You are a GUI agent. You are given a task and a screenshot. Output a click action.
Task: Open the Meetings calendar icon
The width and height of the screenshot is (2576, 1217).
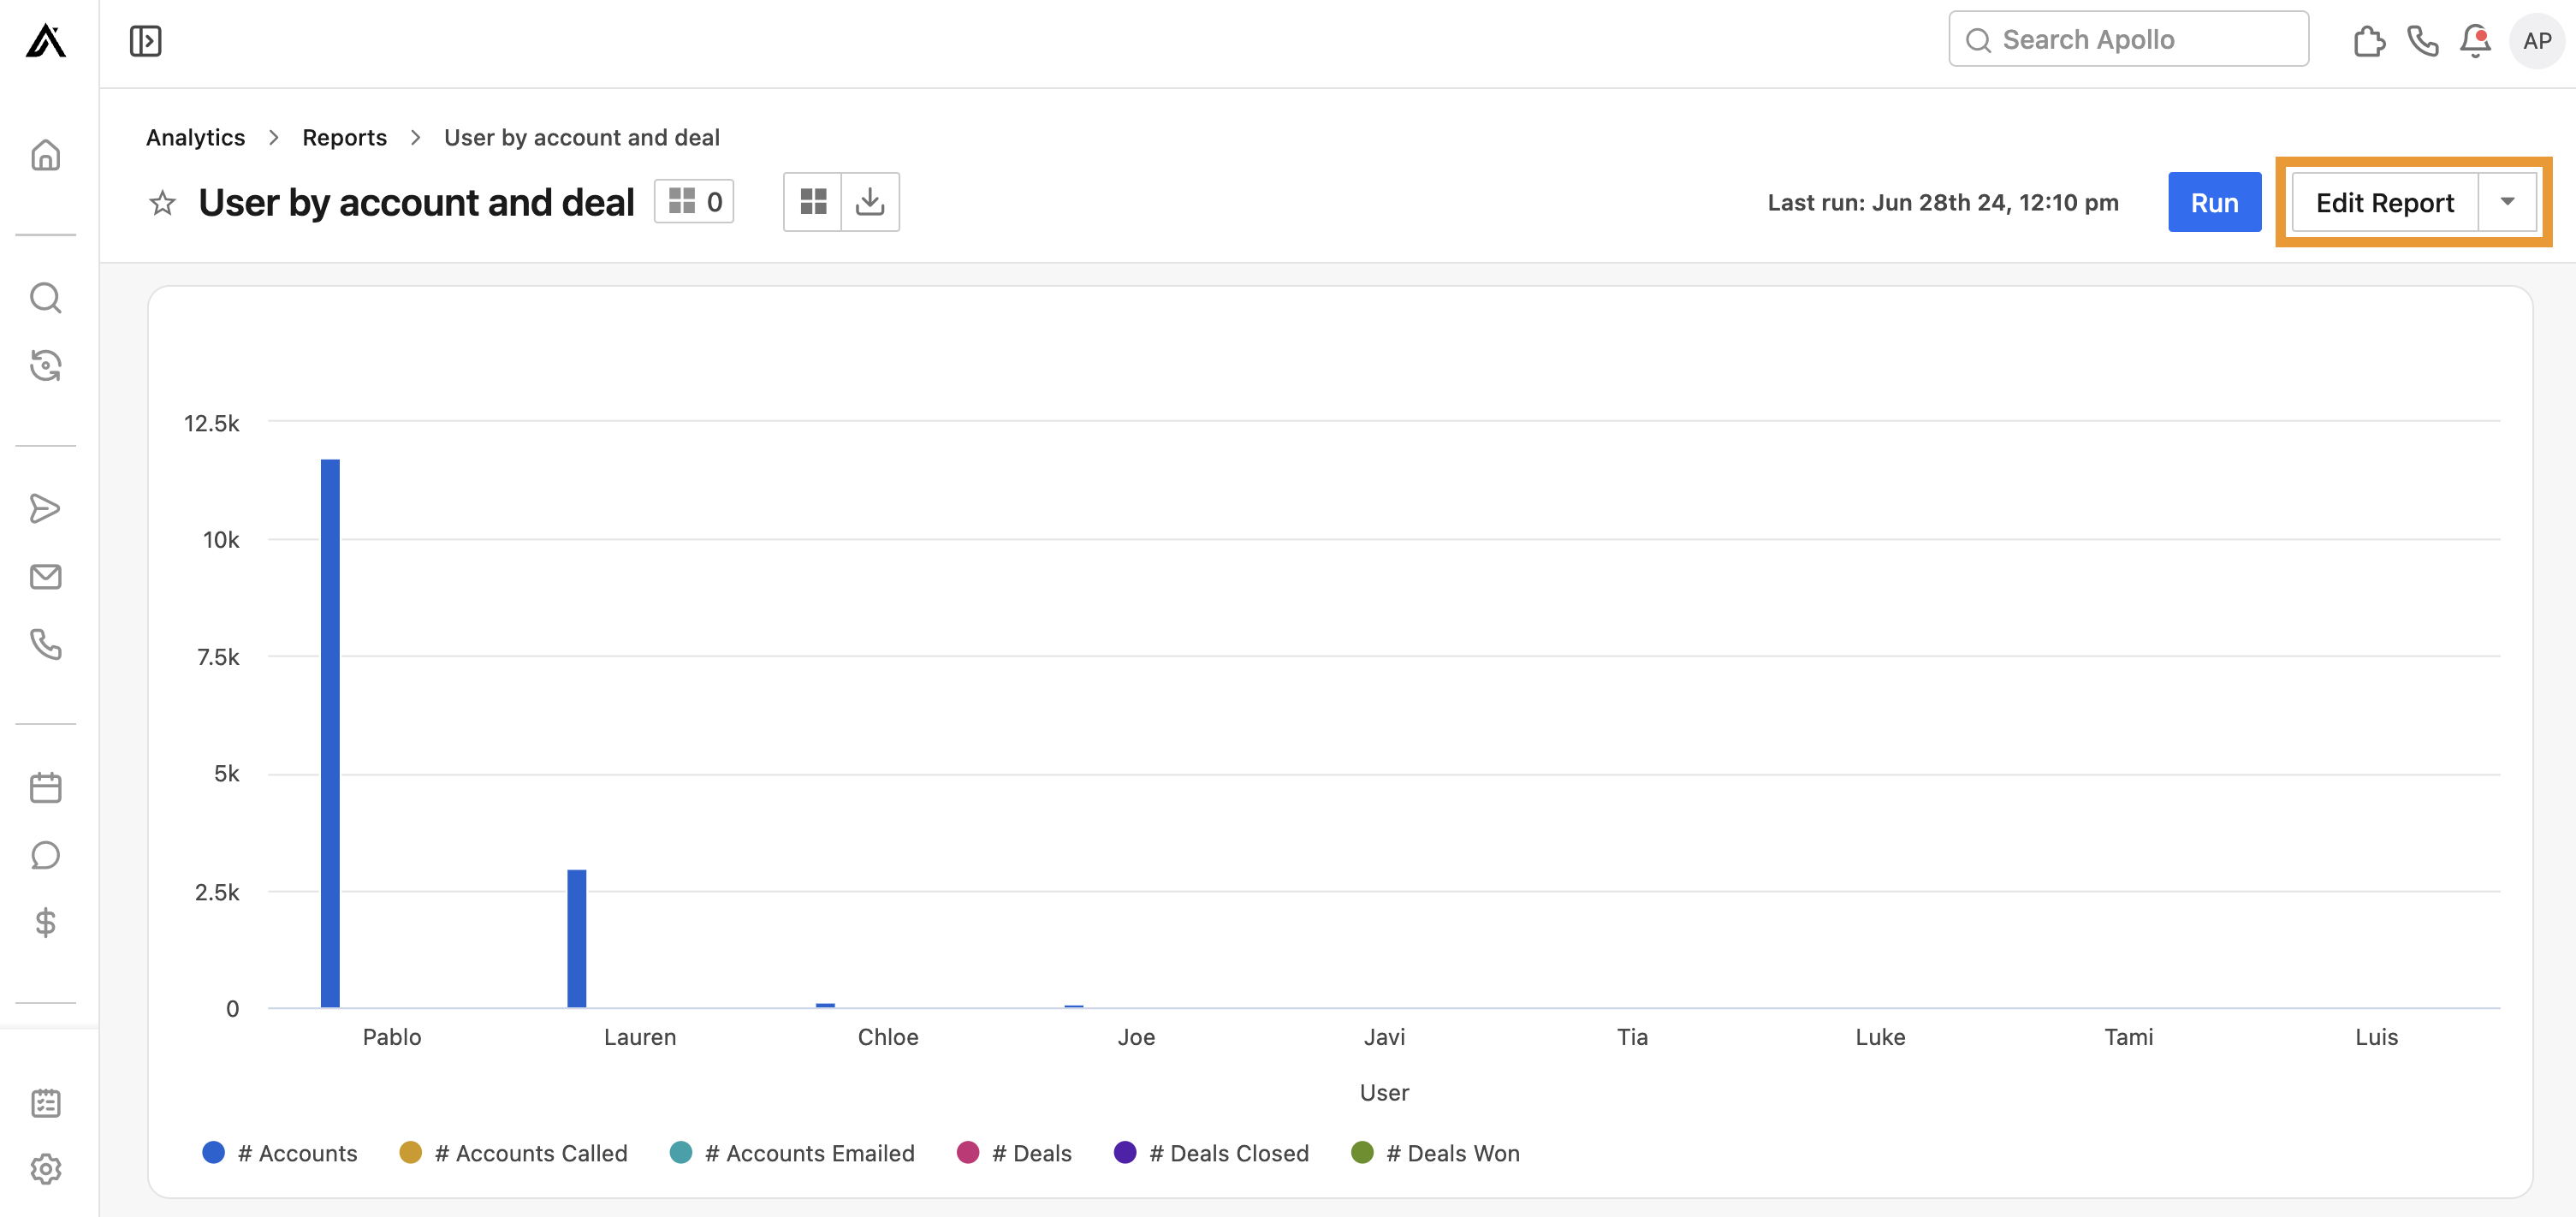[x=46, y=786]
